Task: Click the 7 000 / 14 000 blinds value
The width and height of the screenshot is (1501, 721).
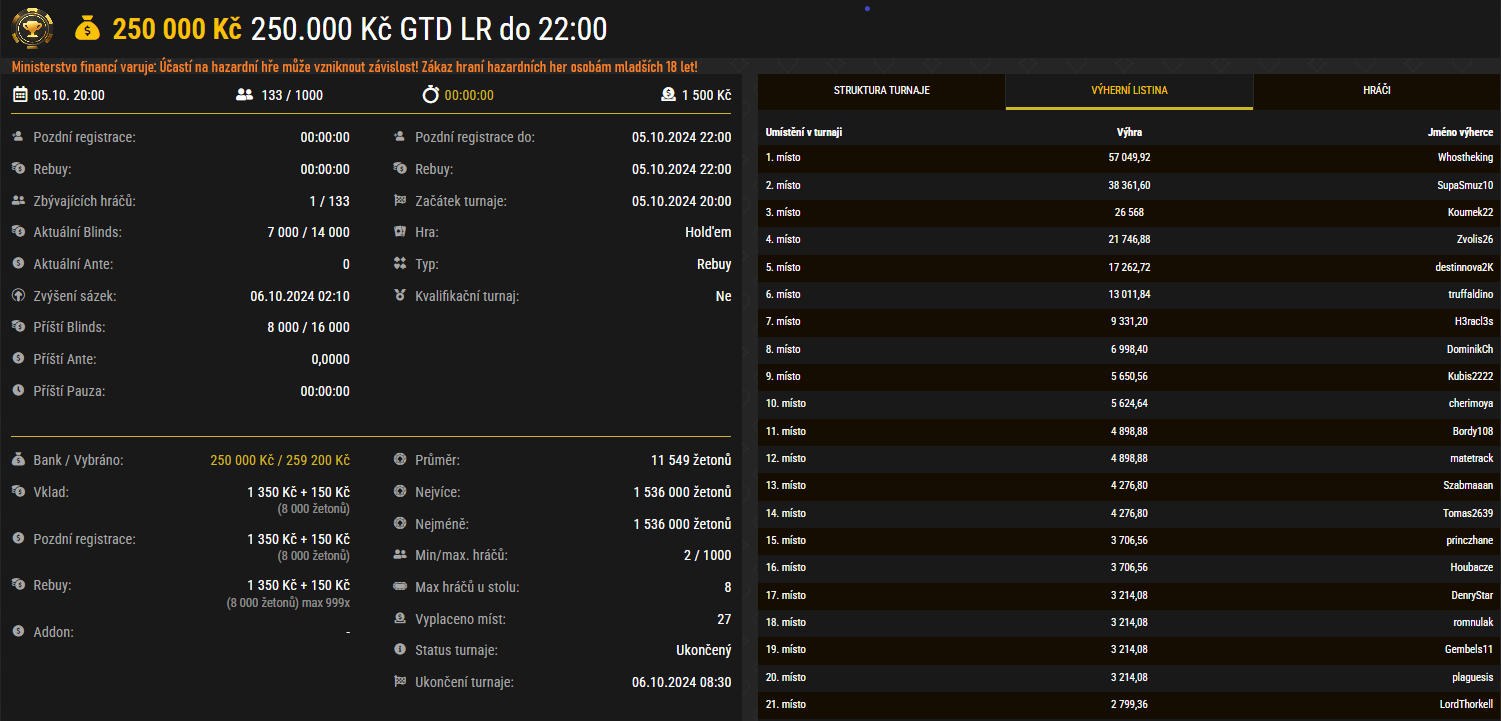Action: click(309, 232)
